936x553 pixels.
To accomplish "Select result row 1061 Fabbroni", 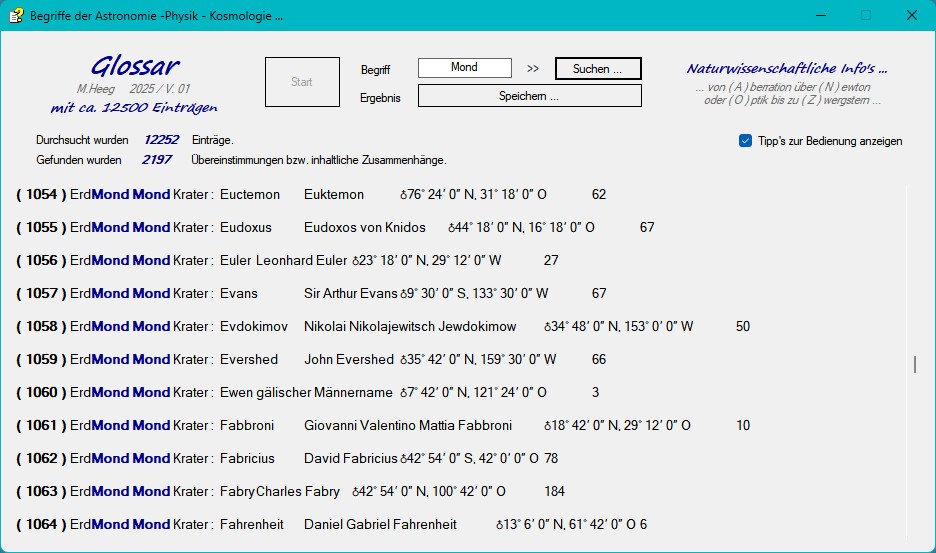I will (x=383, y=425).
